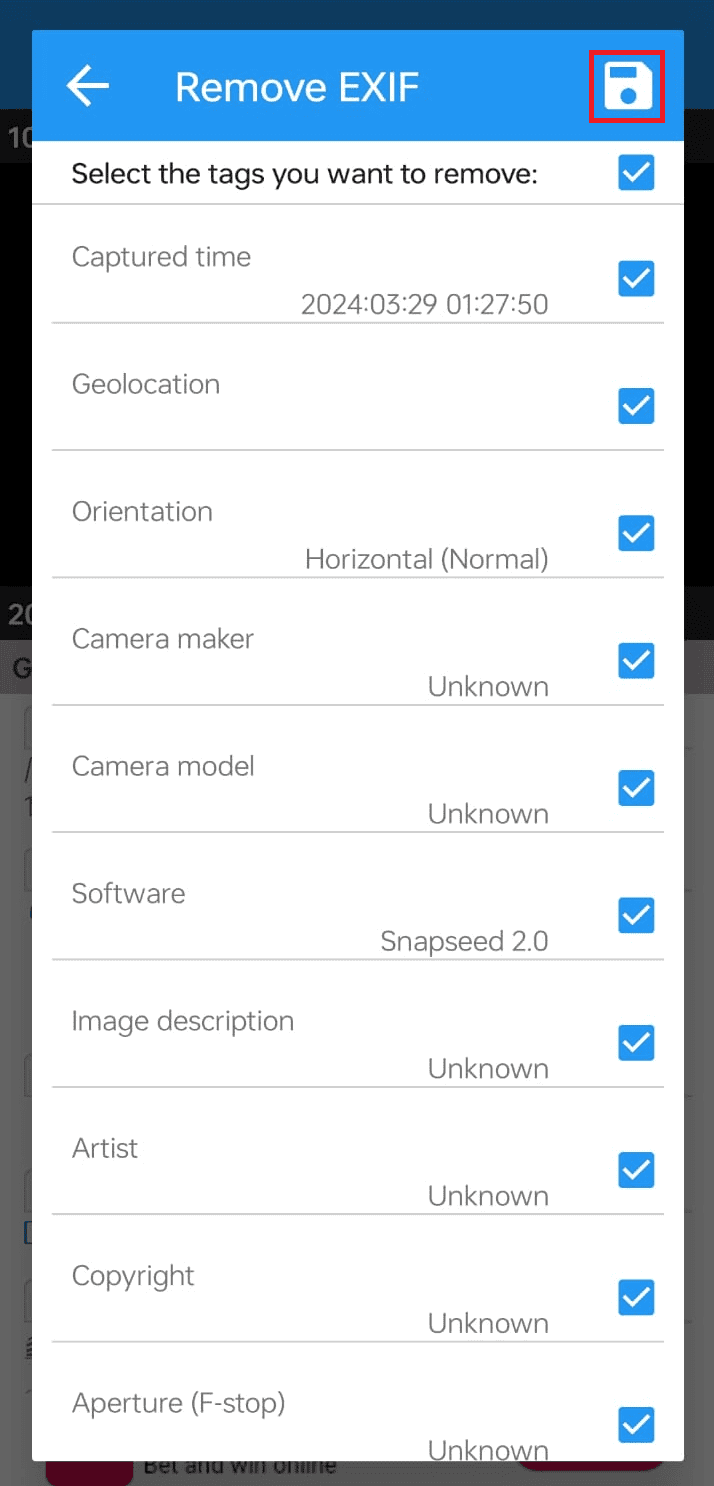Viewport: 714px width, 1486px height.
Task: Go back using the left arrow
Action: coord(88,87)
